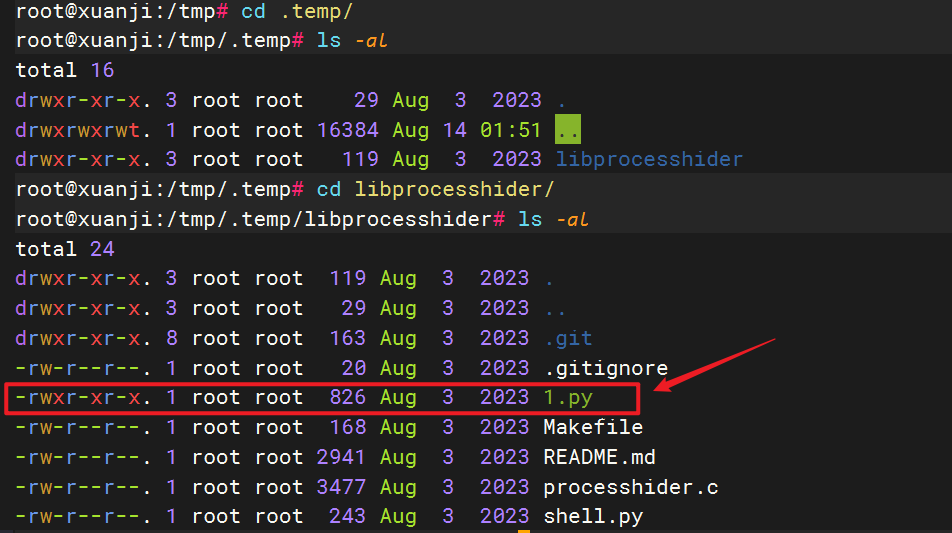Click the size '163' of .git directory
952x533 pixels.
tap(348, 338)
